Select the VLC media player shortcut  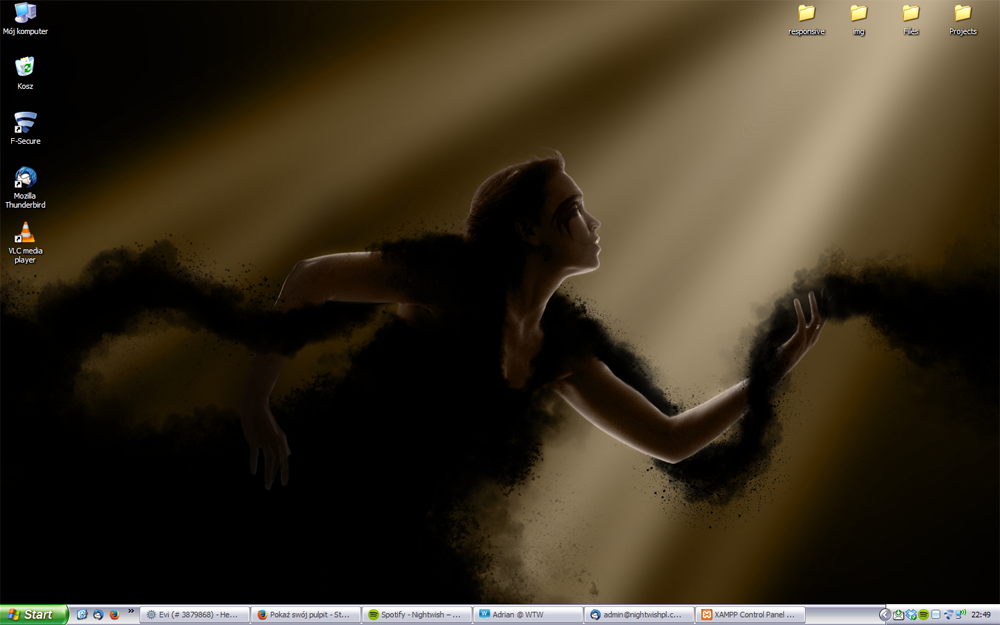tap(25, 242)
